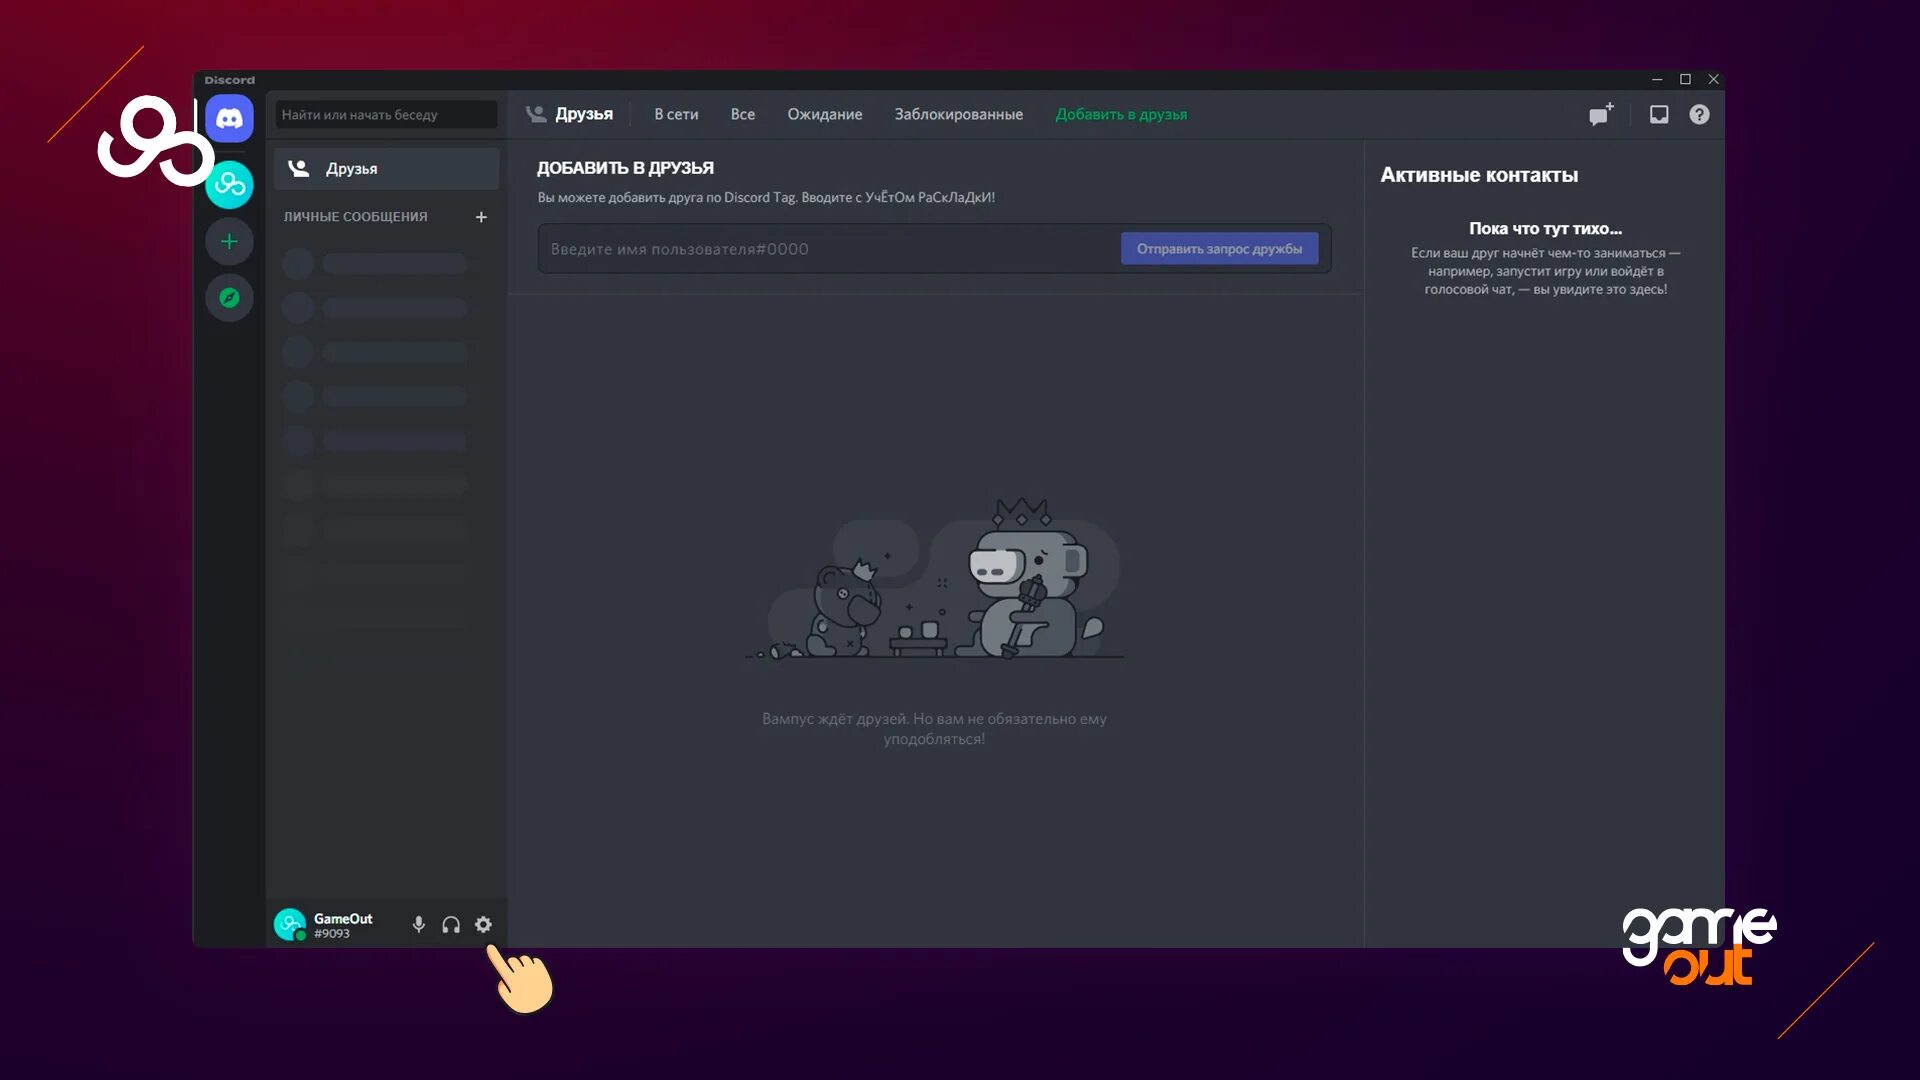
Task: Switch to the В сети tab
Action: click(676, 114)
